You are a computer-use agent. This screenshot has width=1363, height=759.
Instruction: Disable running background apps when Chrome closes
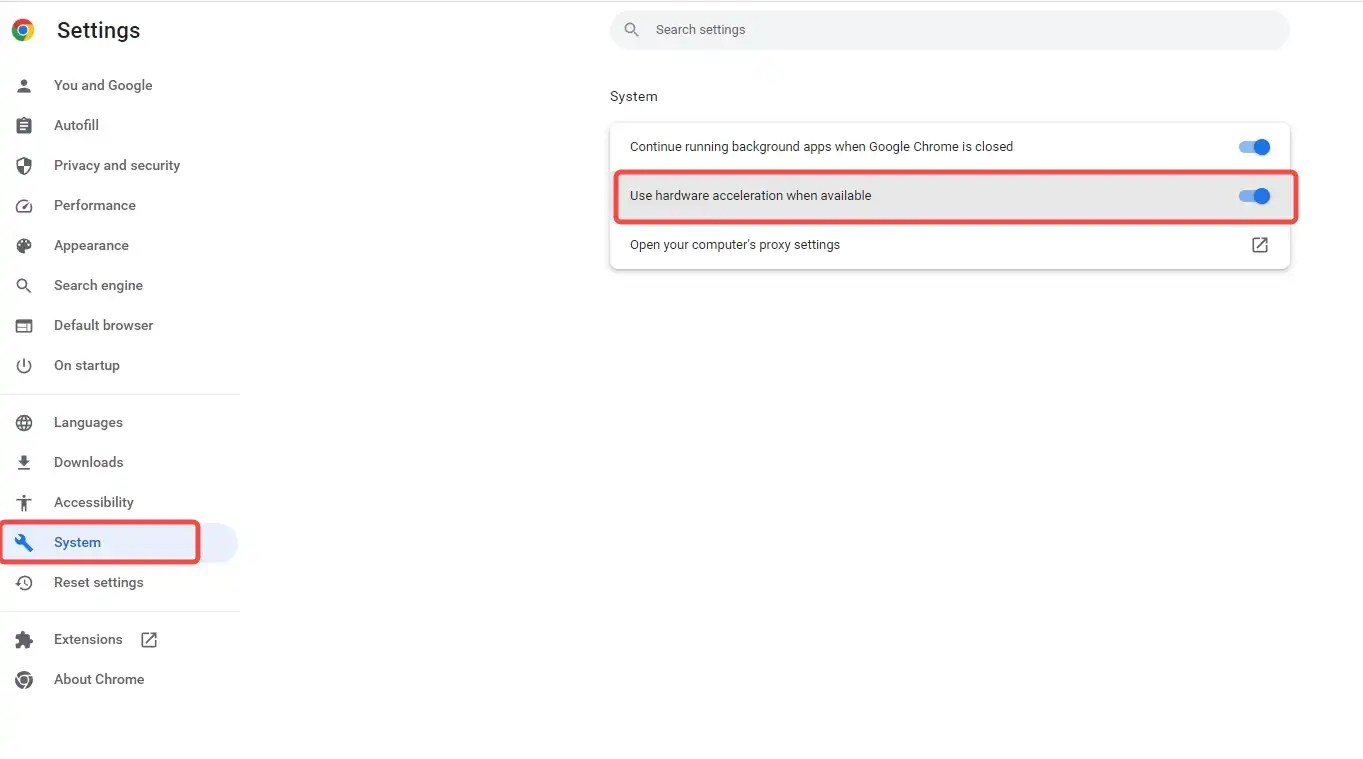pyautogui.click(x=1253, y=146)
